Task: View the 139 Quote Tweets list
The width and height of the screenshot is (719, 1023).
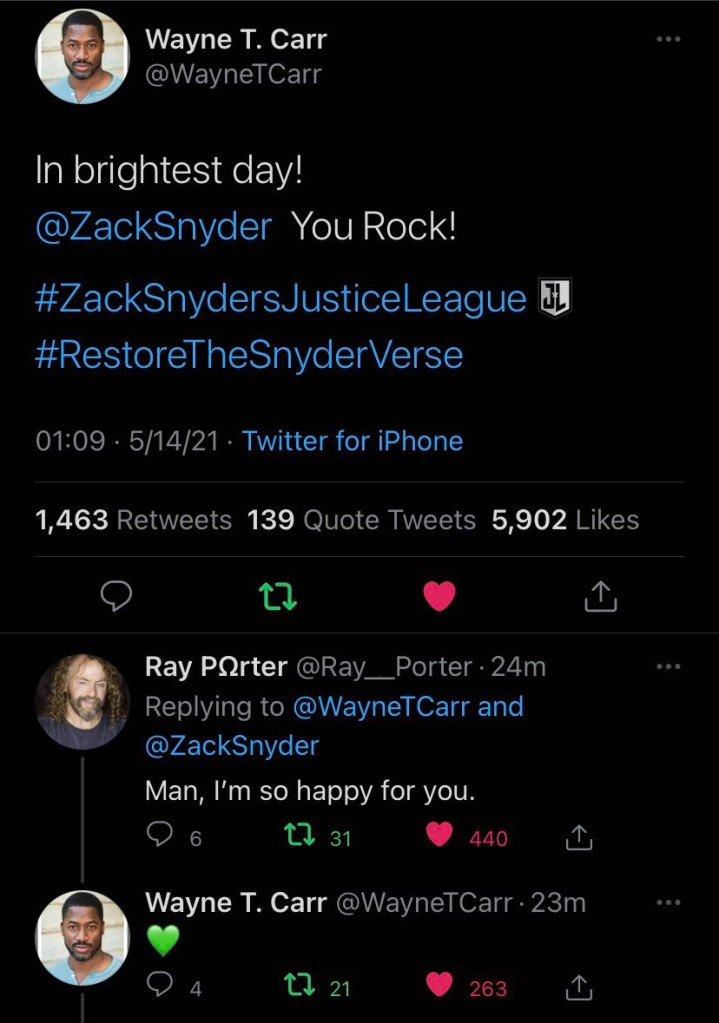Action: 362,520
